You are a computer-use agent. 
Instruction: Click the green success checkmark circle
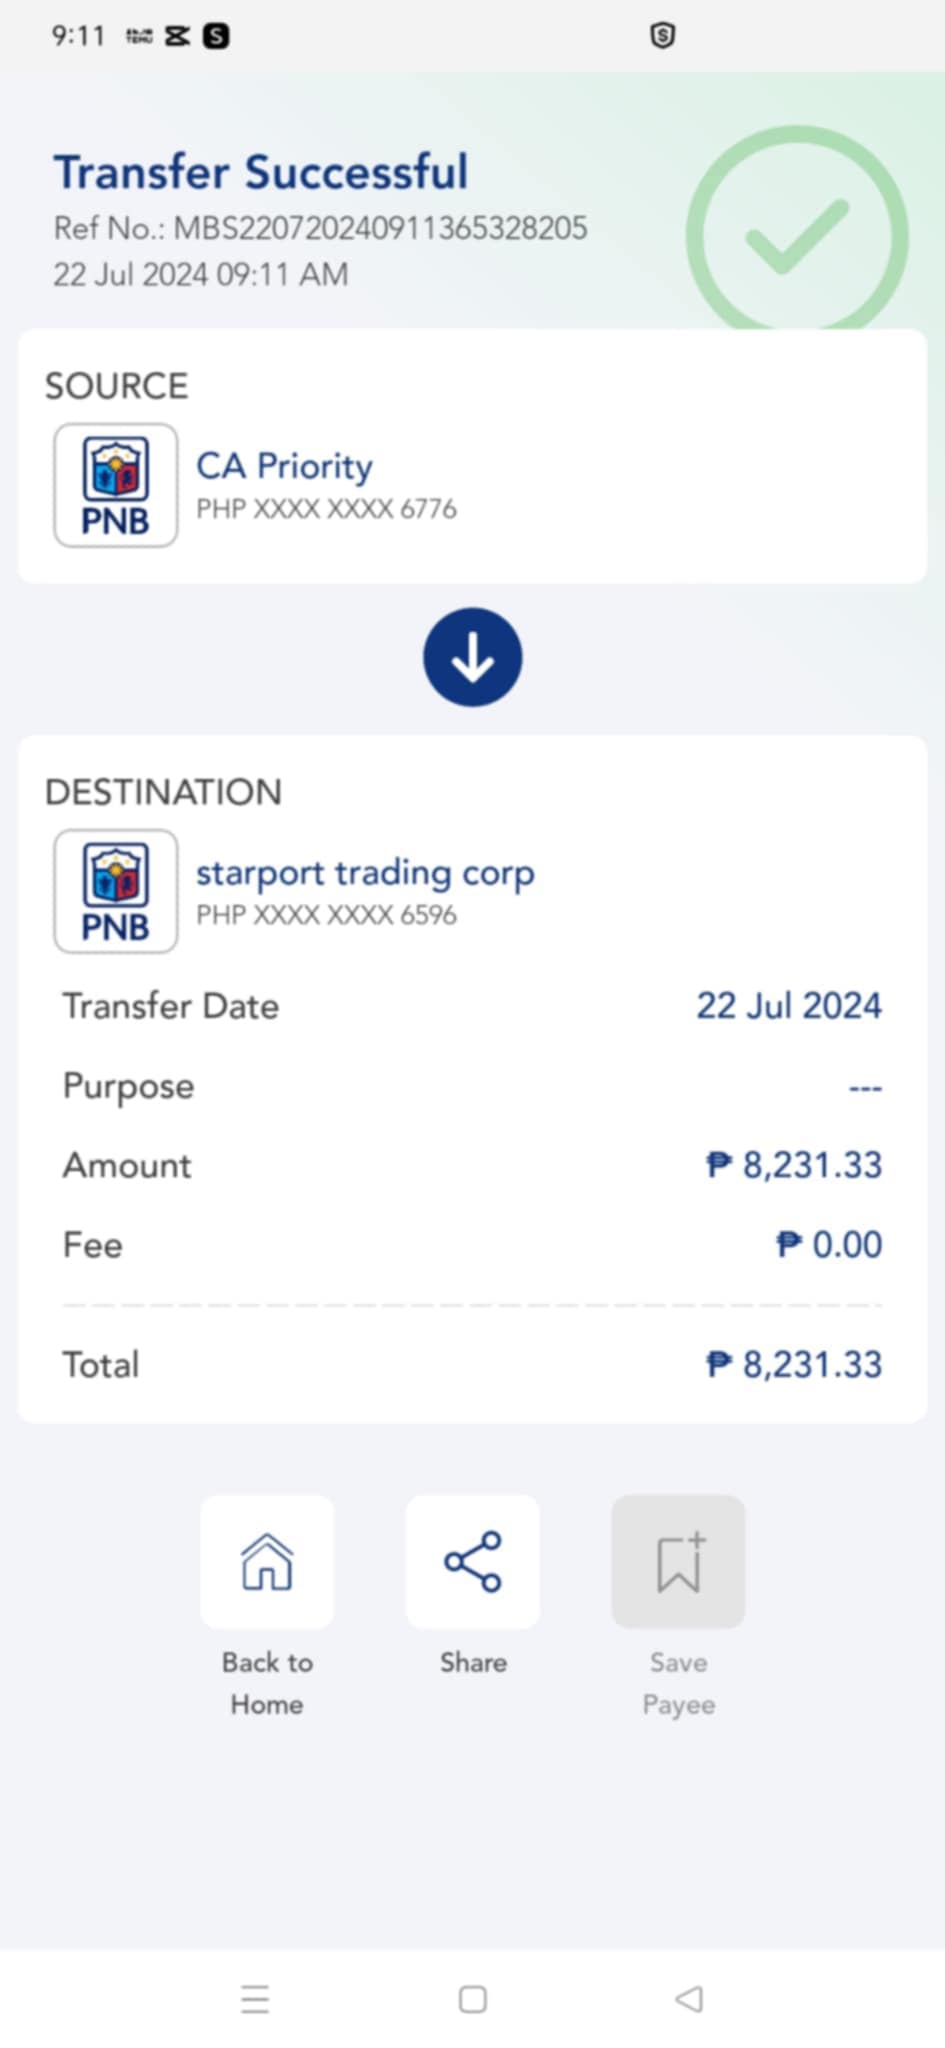tap(796, 236)
